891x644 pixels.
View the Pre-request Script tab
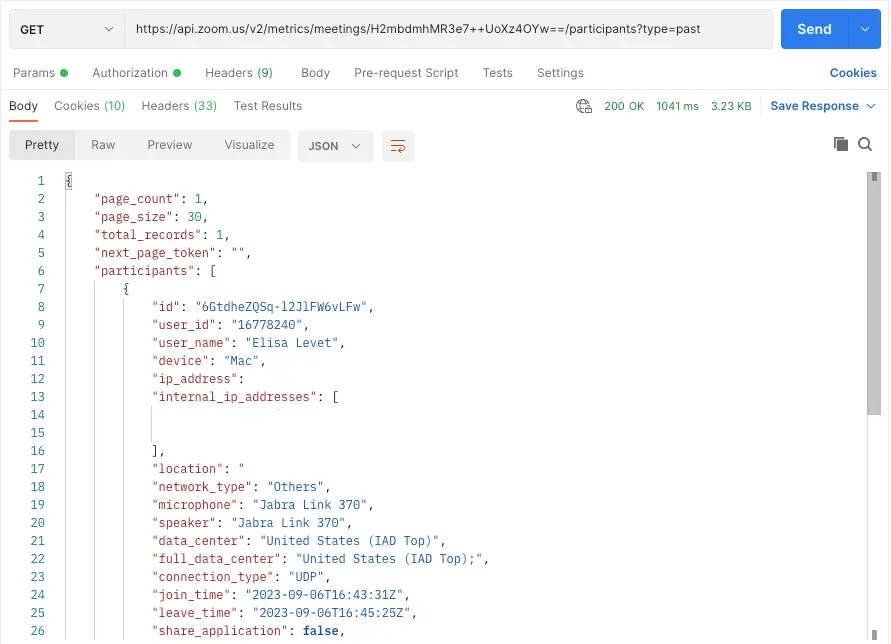[x=406, y=72]
